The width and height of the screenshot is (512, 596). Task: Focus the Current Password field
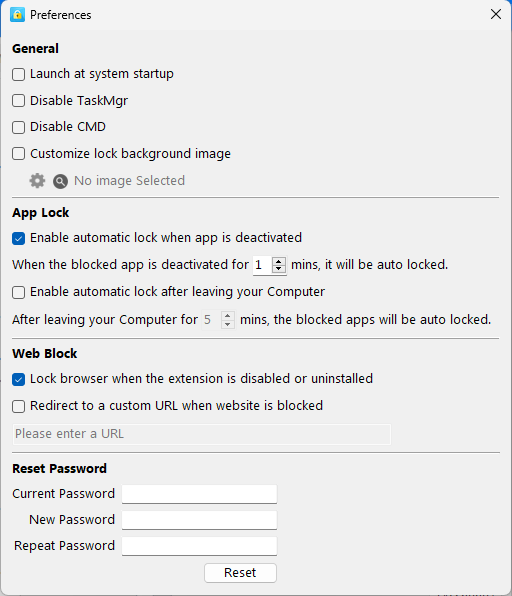click(x=200, y=494)
